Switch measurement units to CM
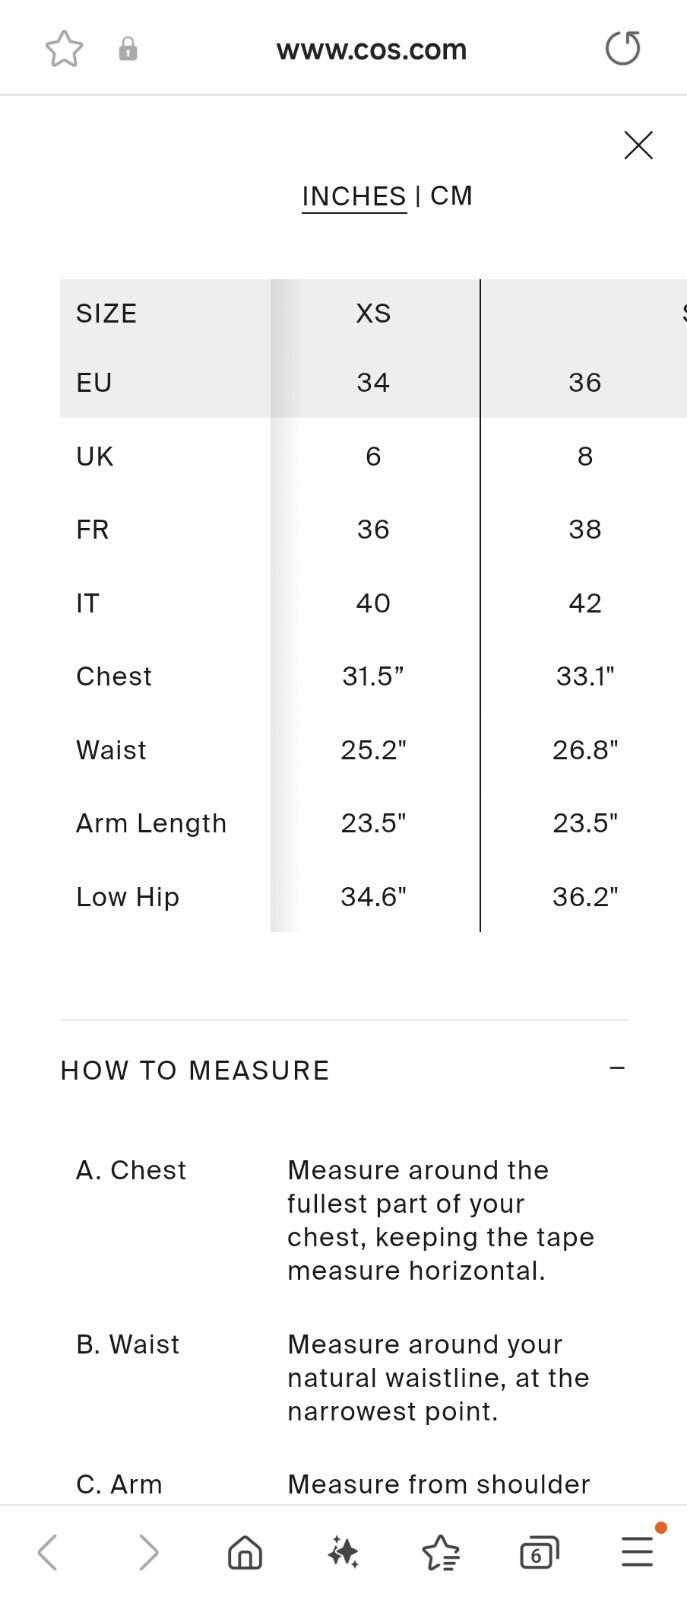687x1600 pixels. [451, 196]
